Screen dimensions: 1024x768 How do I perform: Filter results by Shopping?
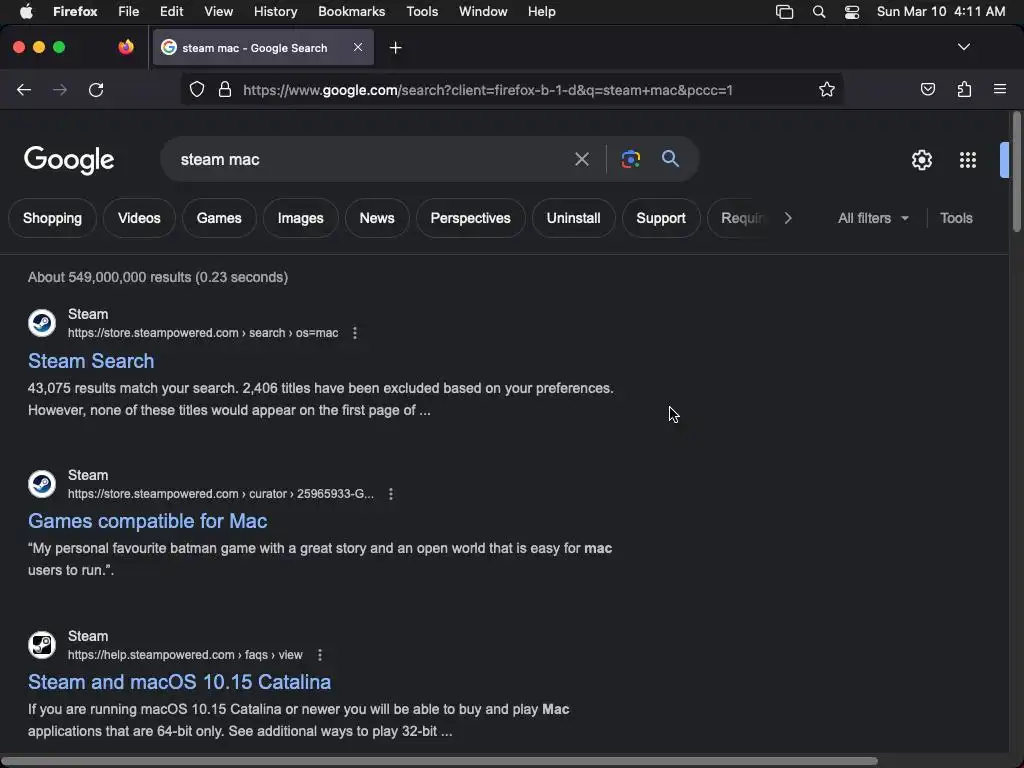coord(52,218)
